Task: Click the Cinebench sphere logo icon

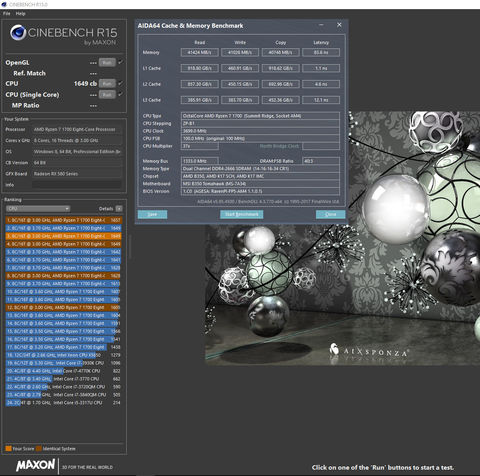Action: tap(18, 32)
